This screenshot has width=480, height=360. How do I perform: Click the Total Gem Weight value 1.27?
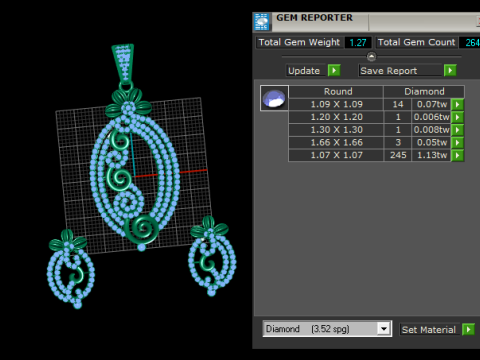coord(358,43)
